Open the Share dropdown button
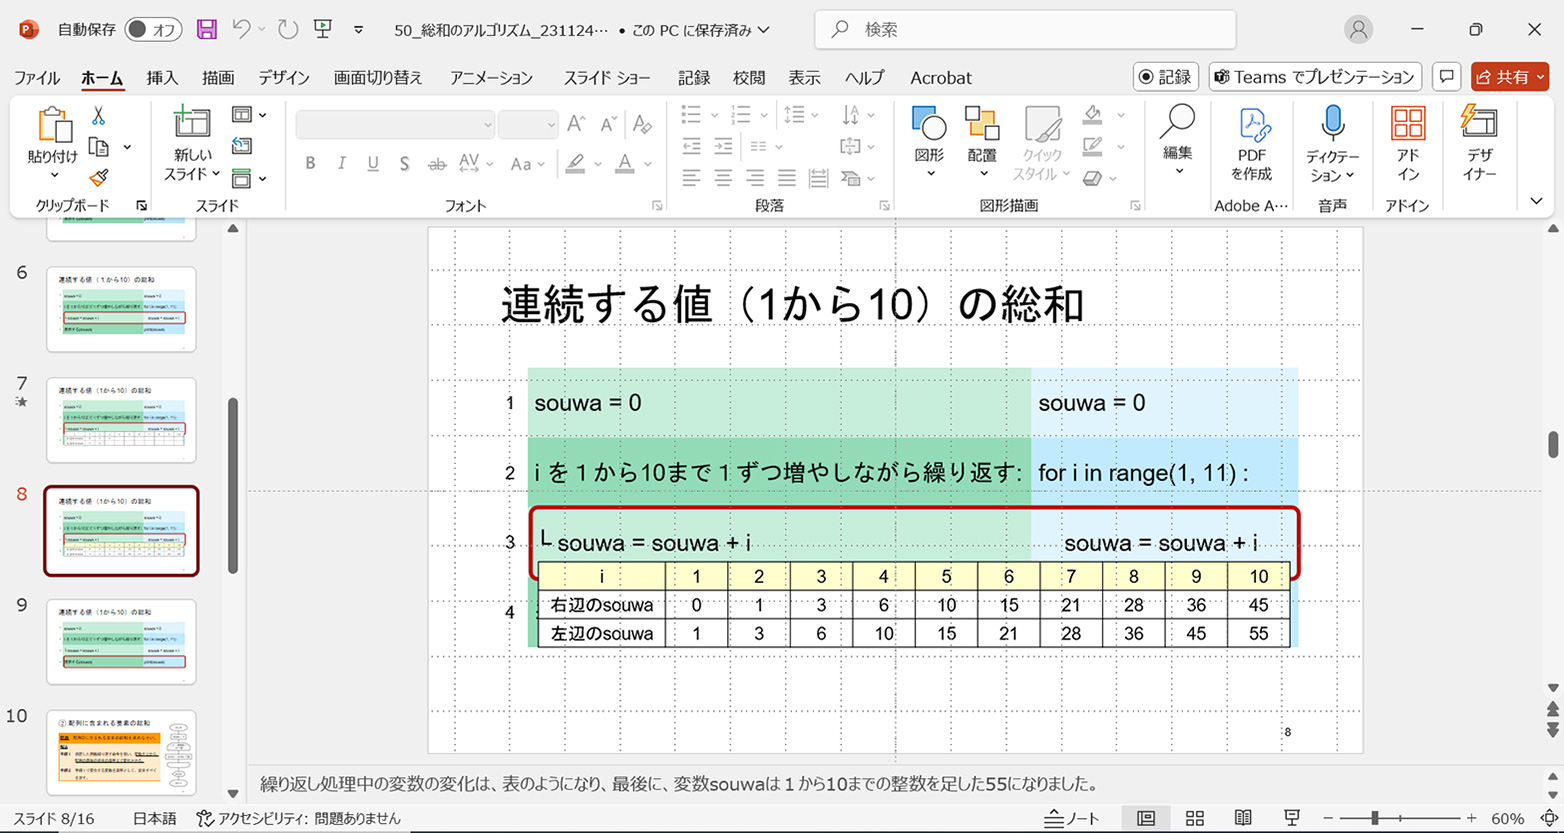This screenshot has height=833, width=1564. (1509, 77)
